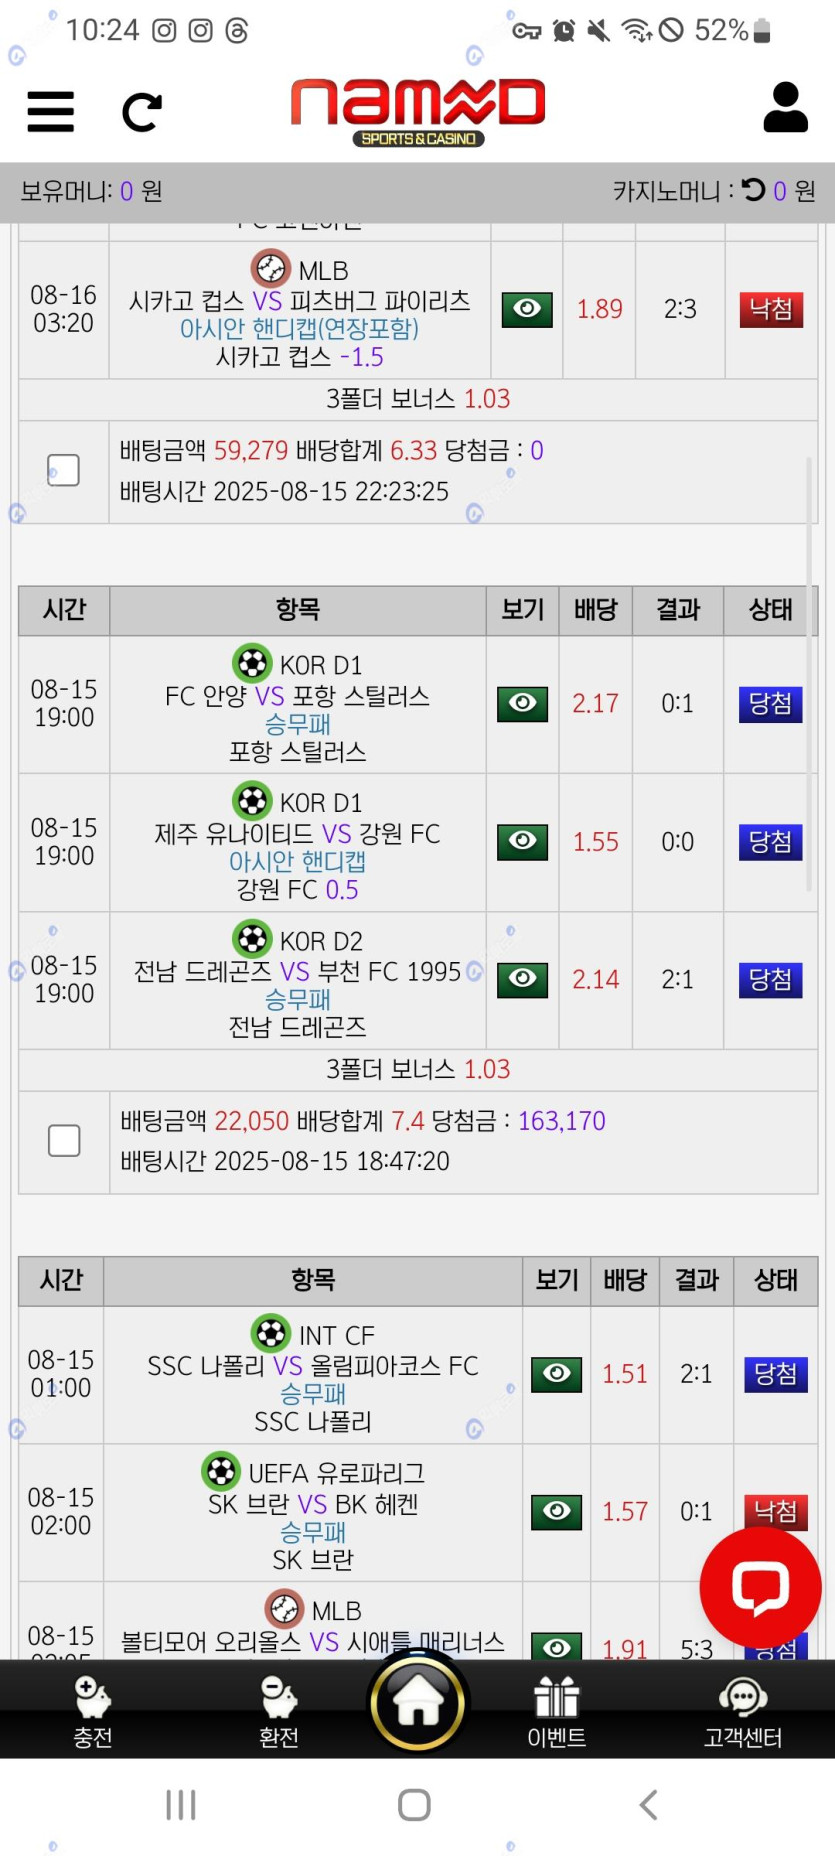View details of 제주 유나이티드 VS 강원 match
This screenshot has height=1856, width=835.
(x=523, y=842)
